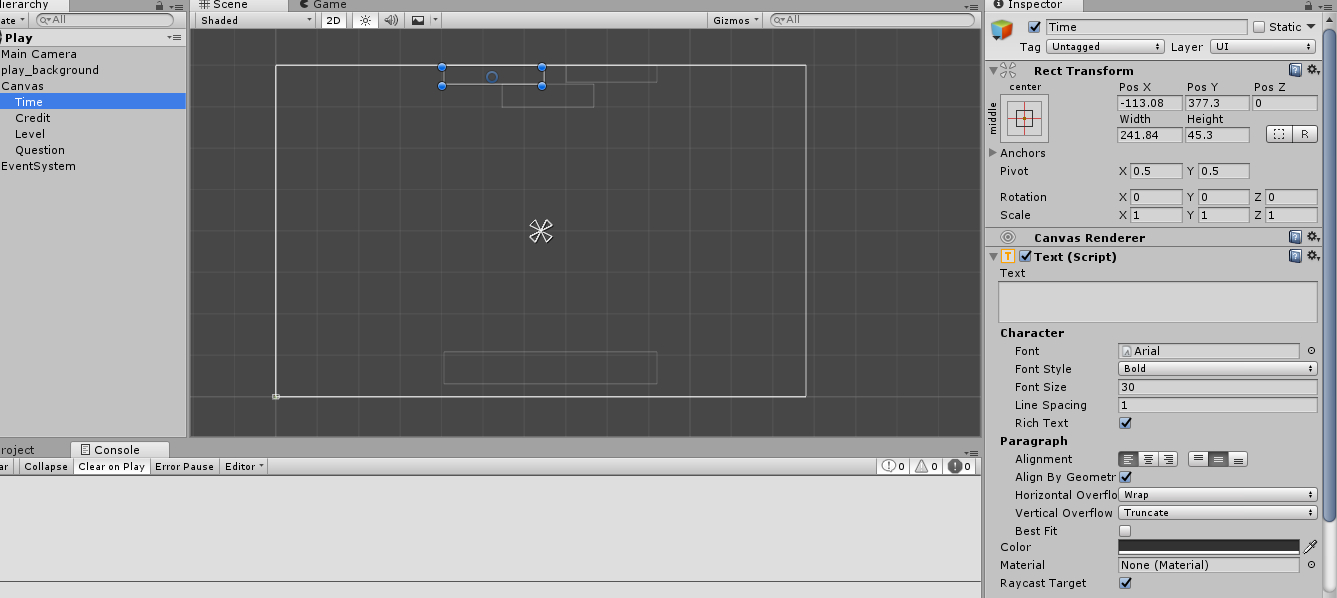The image size is (1337, 598).
Task: Open Rect Transform help icon
Action: [x=1295, y=70]
